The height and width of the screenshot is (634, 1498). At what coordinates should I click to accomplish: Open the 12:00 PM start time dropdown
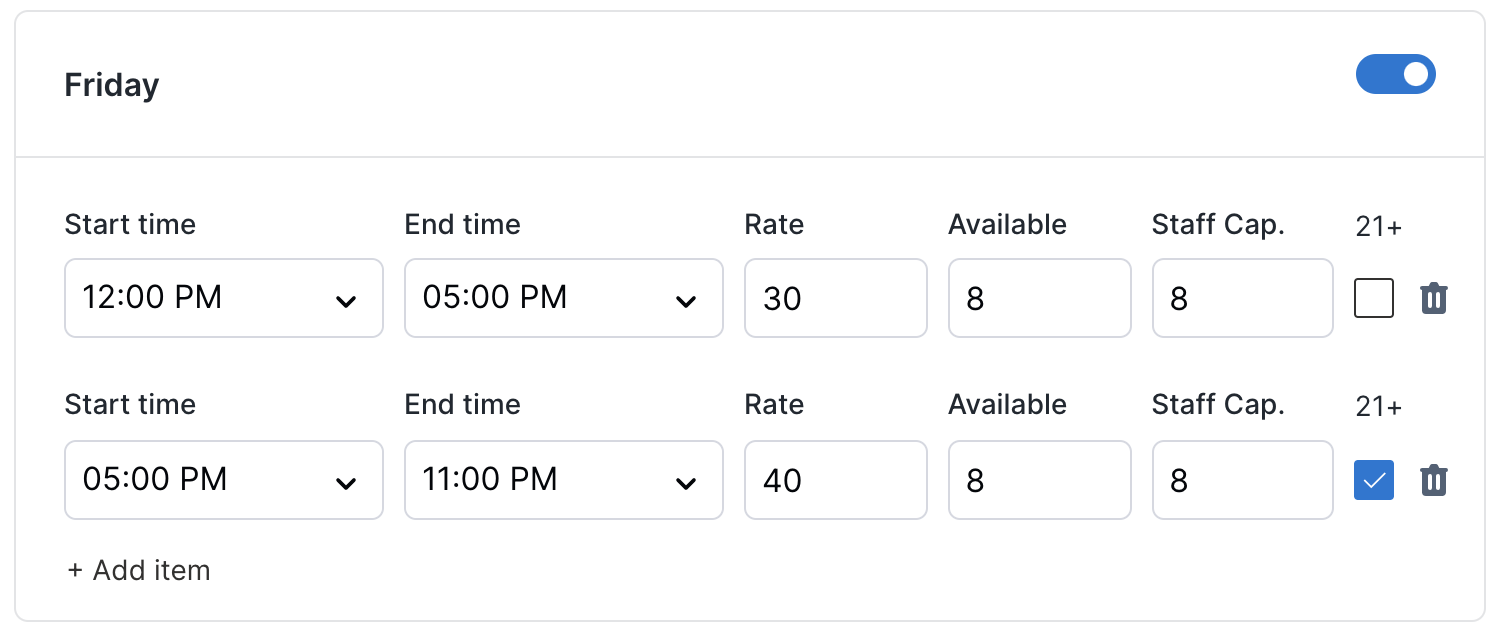click(223, 299)
